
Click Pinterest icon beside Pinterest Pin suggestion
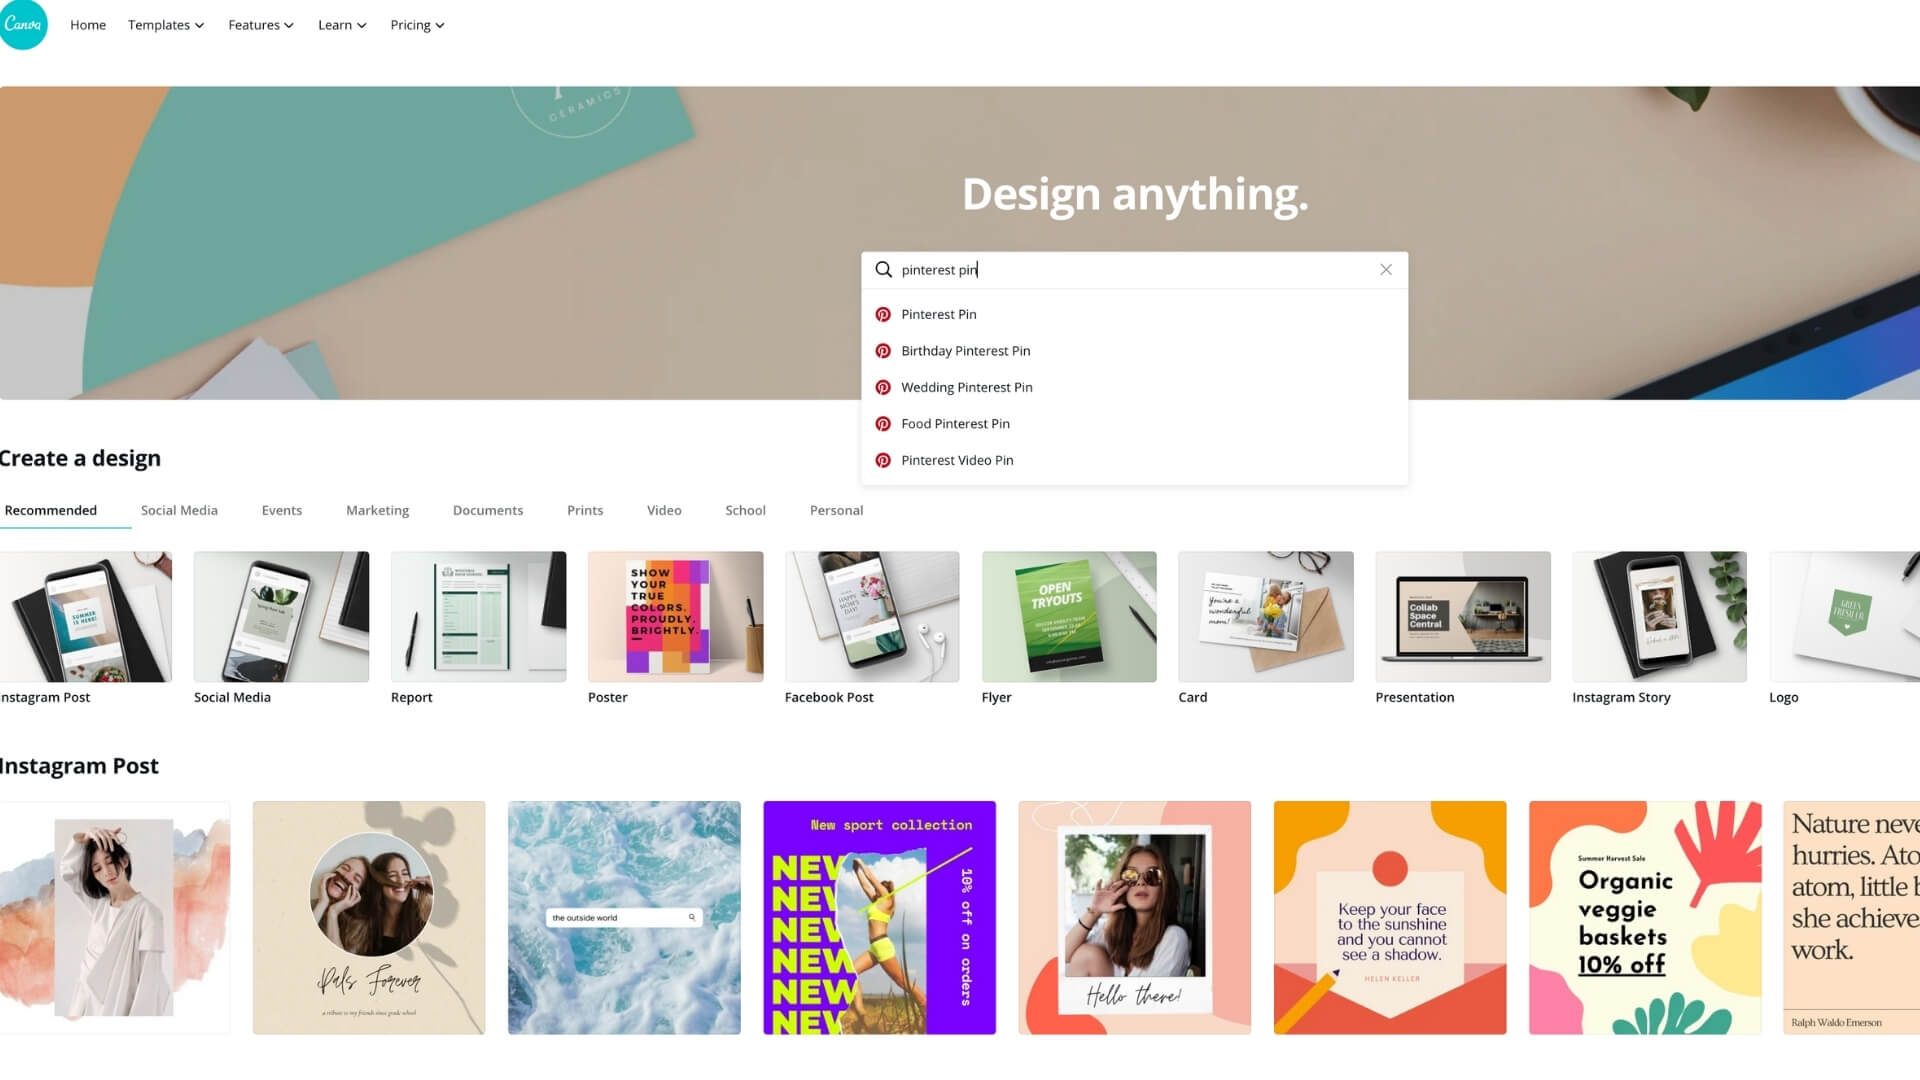[883, 315]
